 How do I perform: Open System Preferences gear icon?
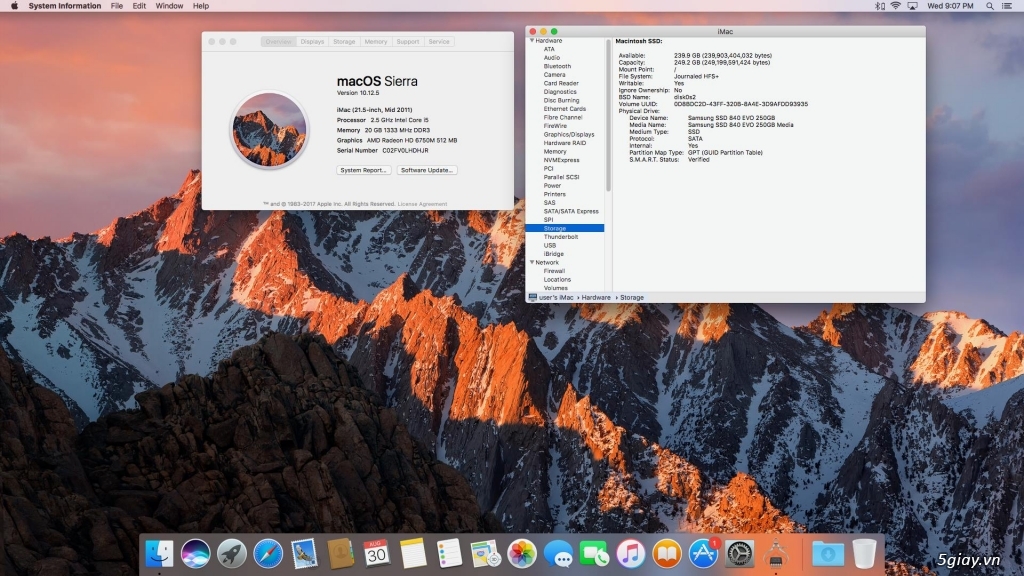[x=739, y=554]
